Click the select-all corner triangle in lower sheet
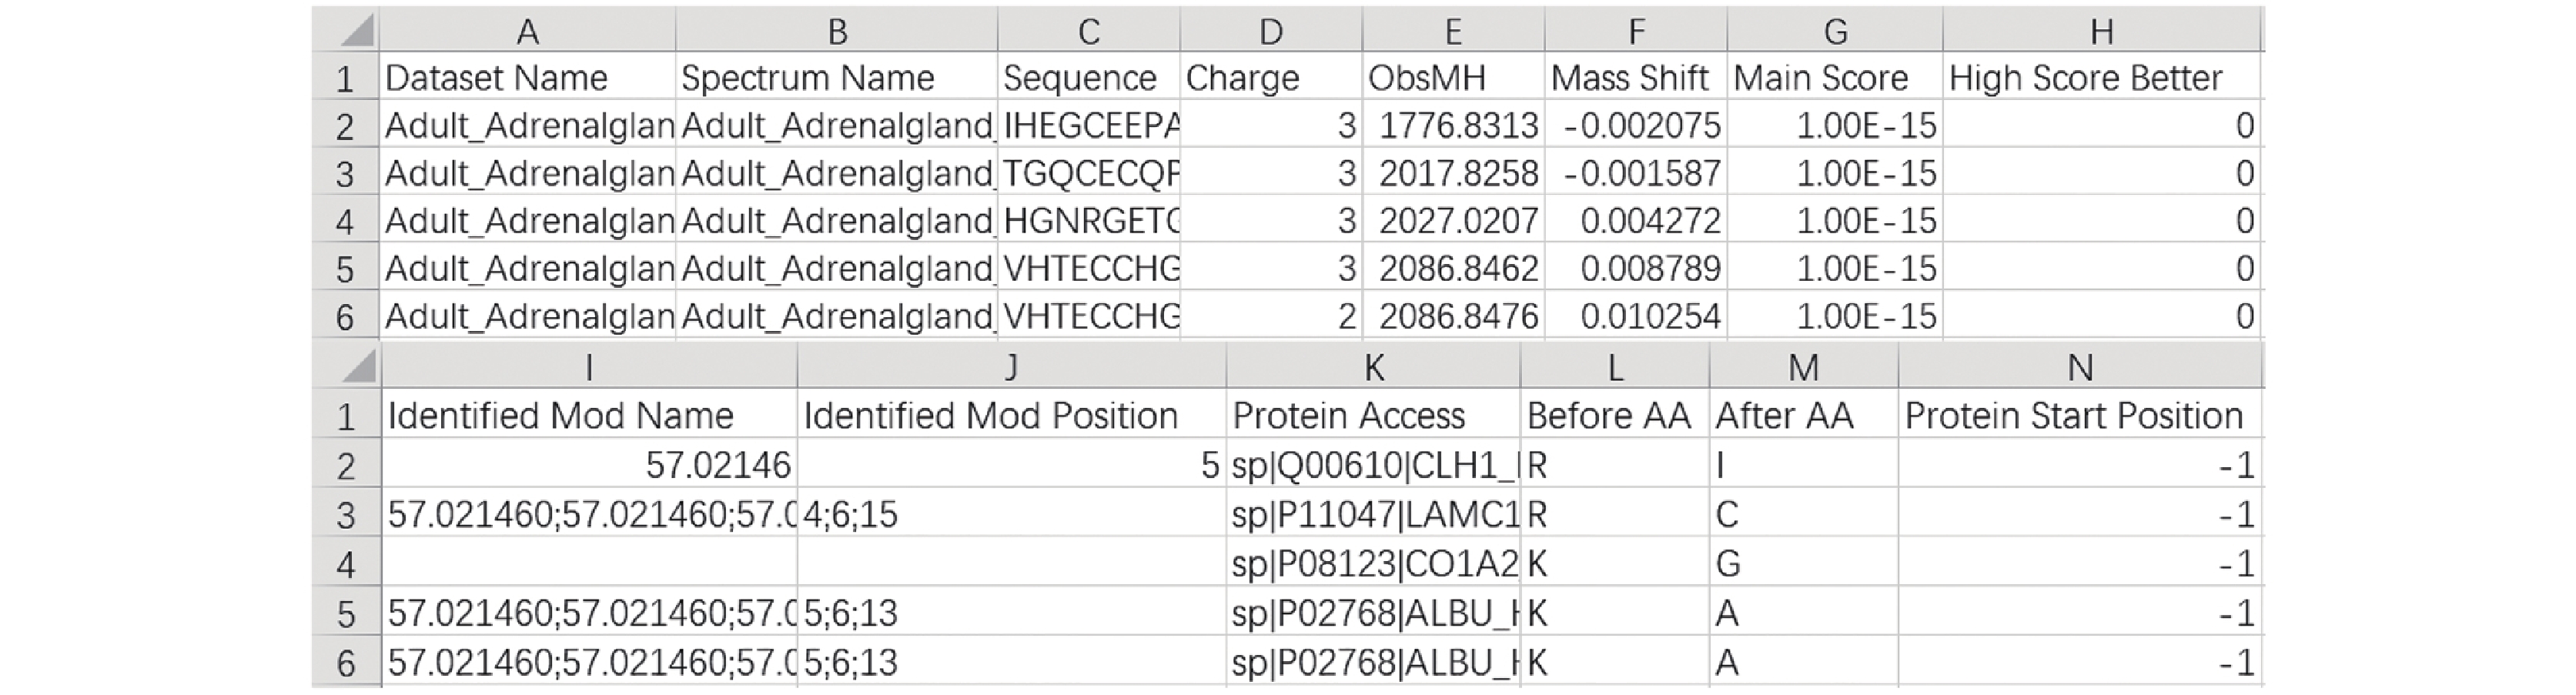 346,366
